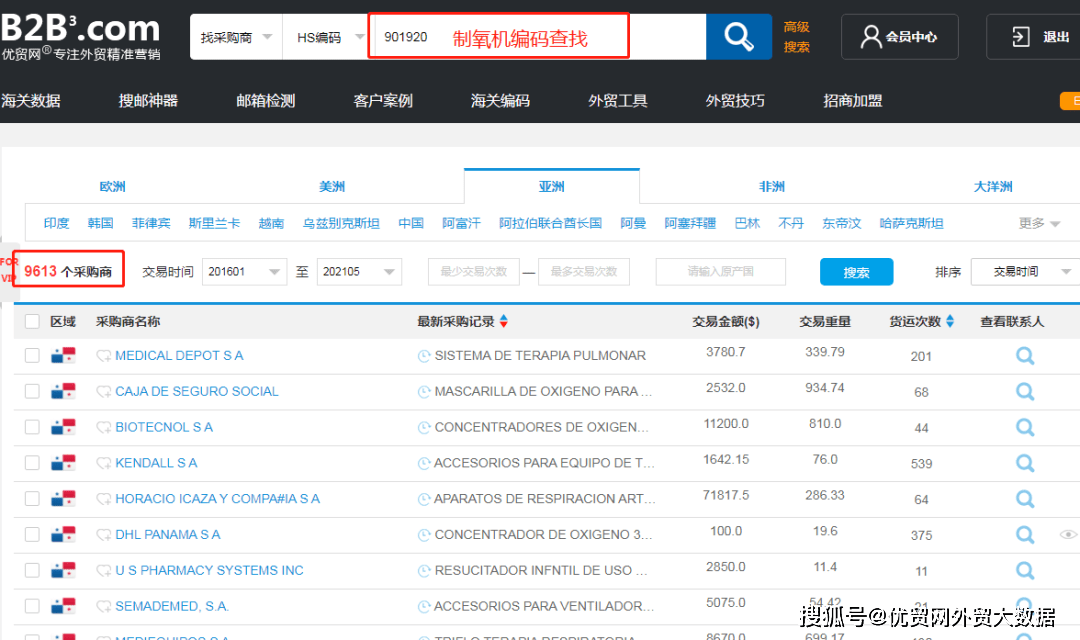Click the 请输入原产国 origin country field

point(720,271)
